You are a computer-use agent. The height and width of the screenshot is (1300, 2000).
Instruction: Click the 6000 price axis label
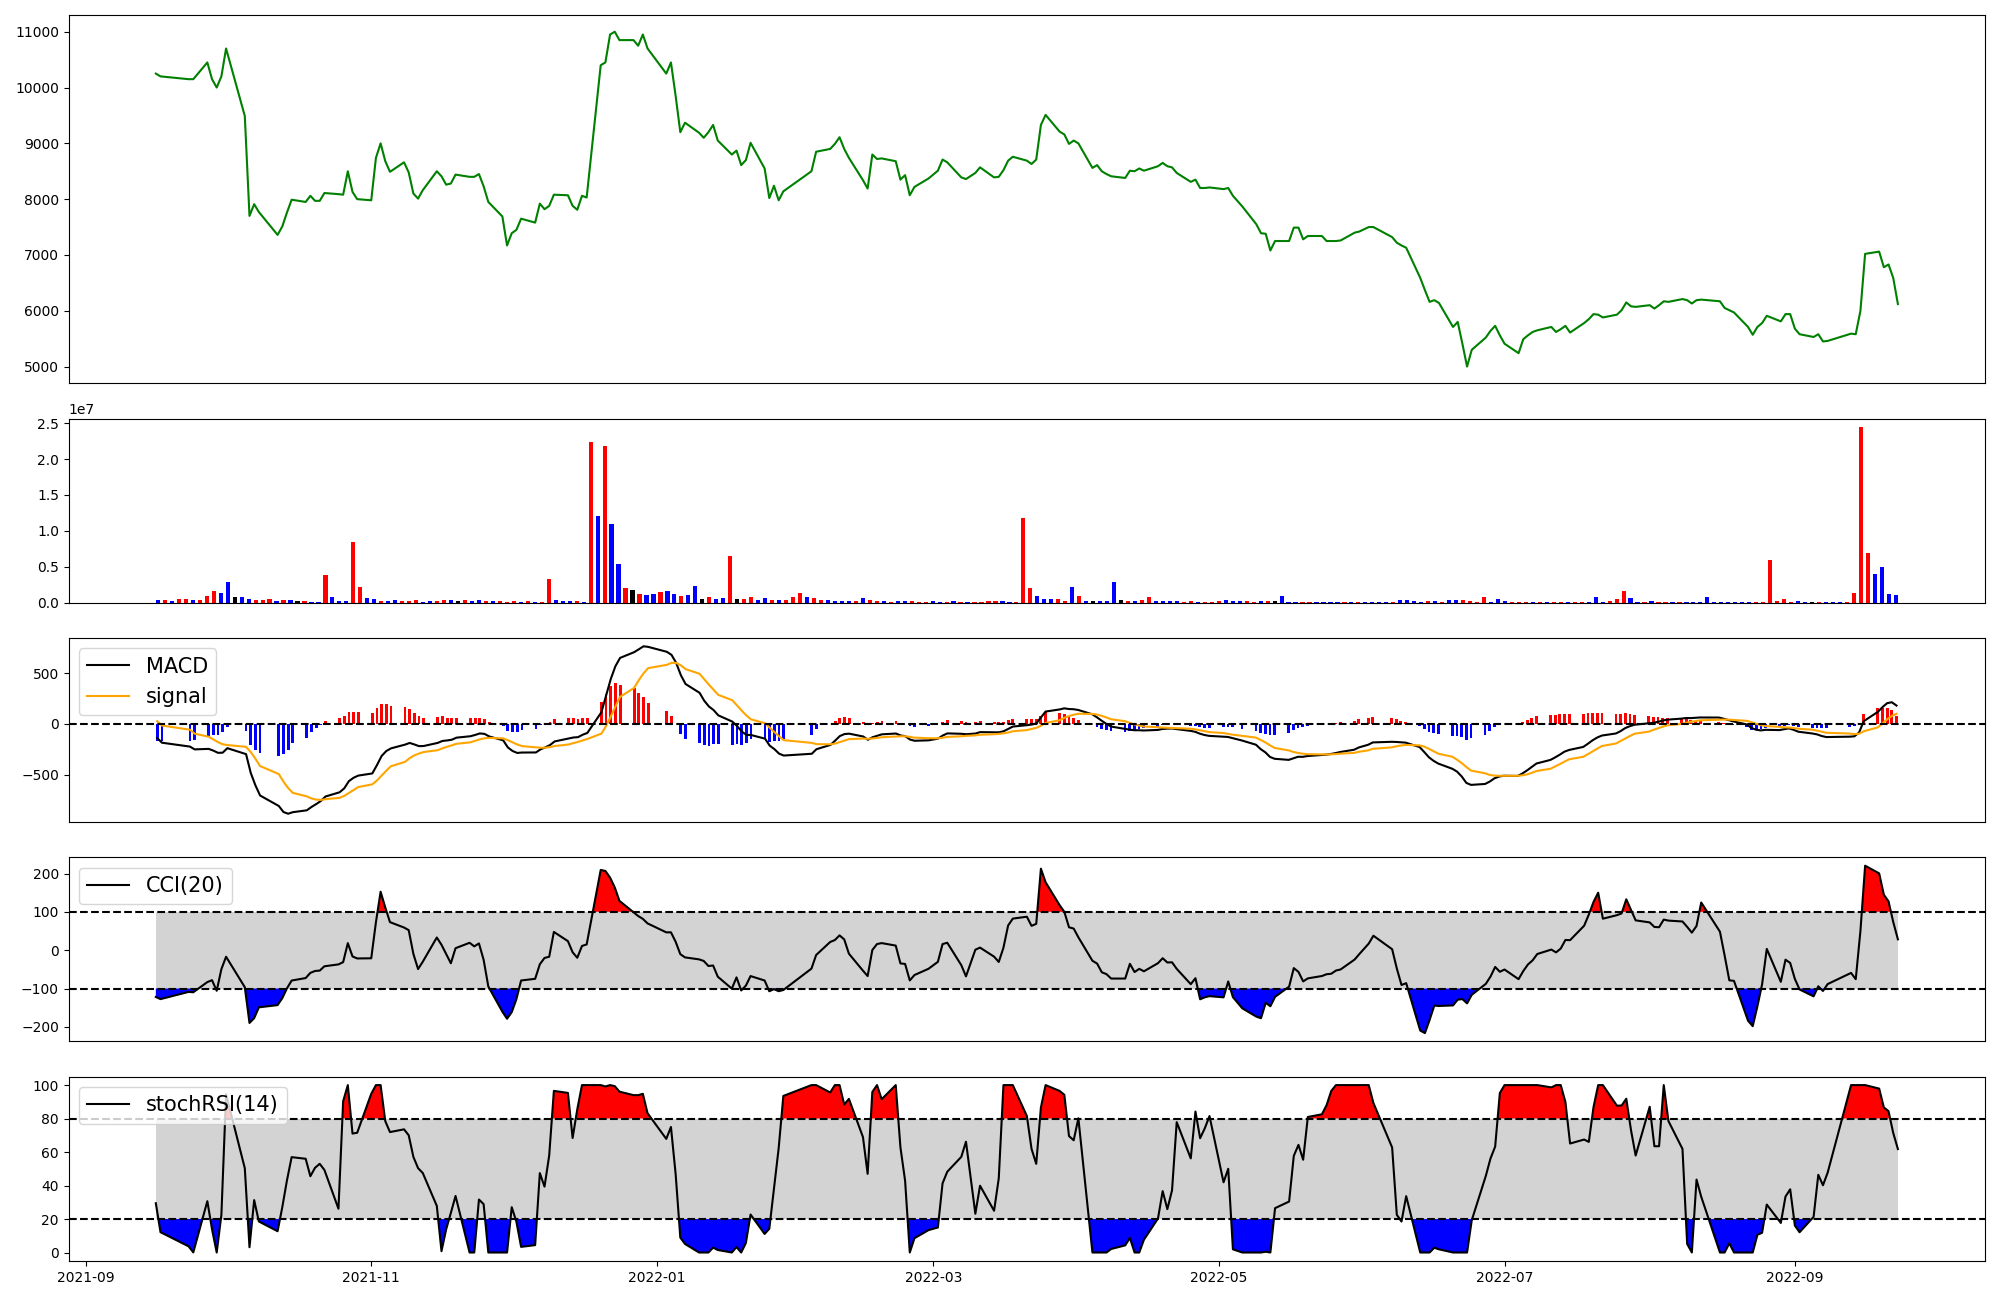coord(41,311)
